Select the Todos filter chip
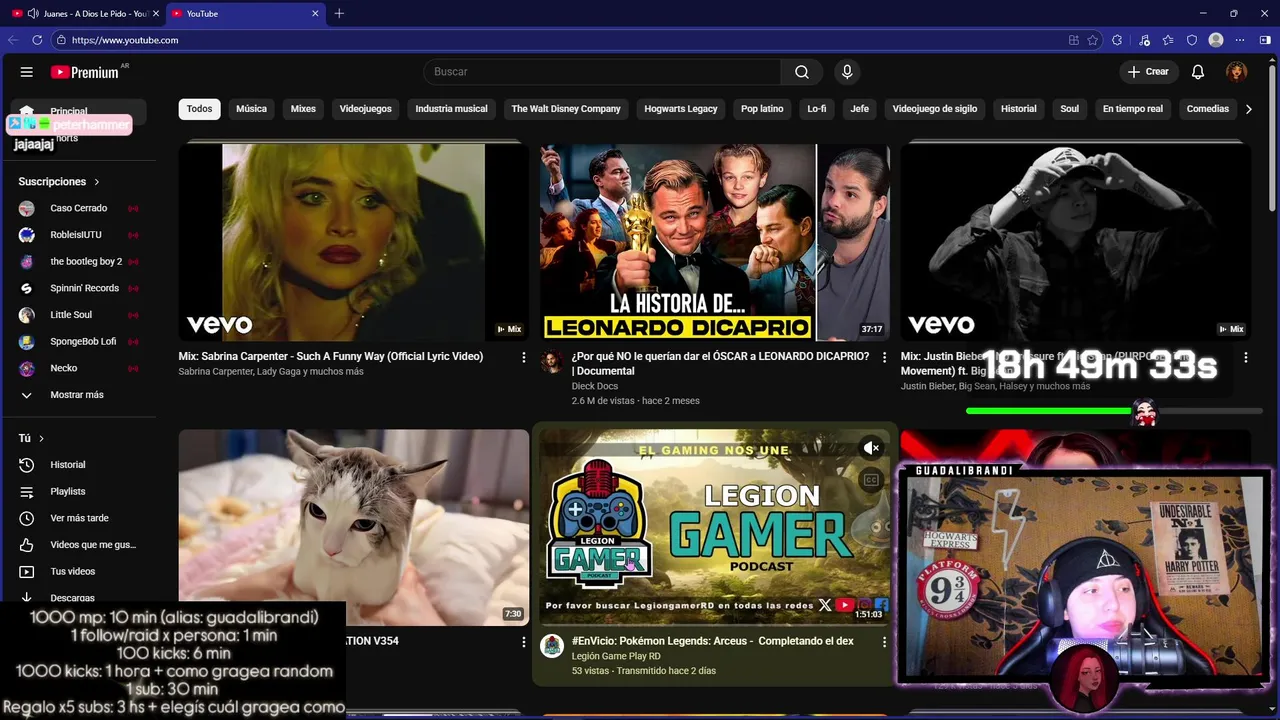1280x720 pixels. click(200, 109)
